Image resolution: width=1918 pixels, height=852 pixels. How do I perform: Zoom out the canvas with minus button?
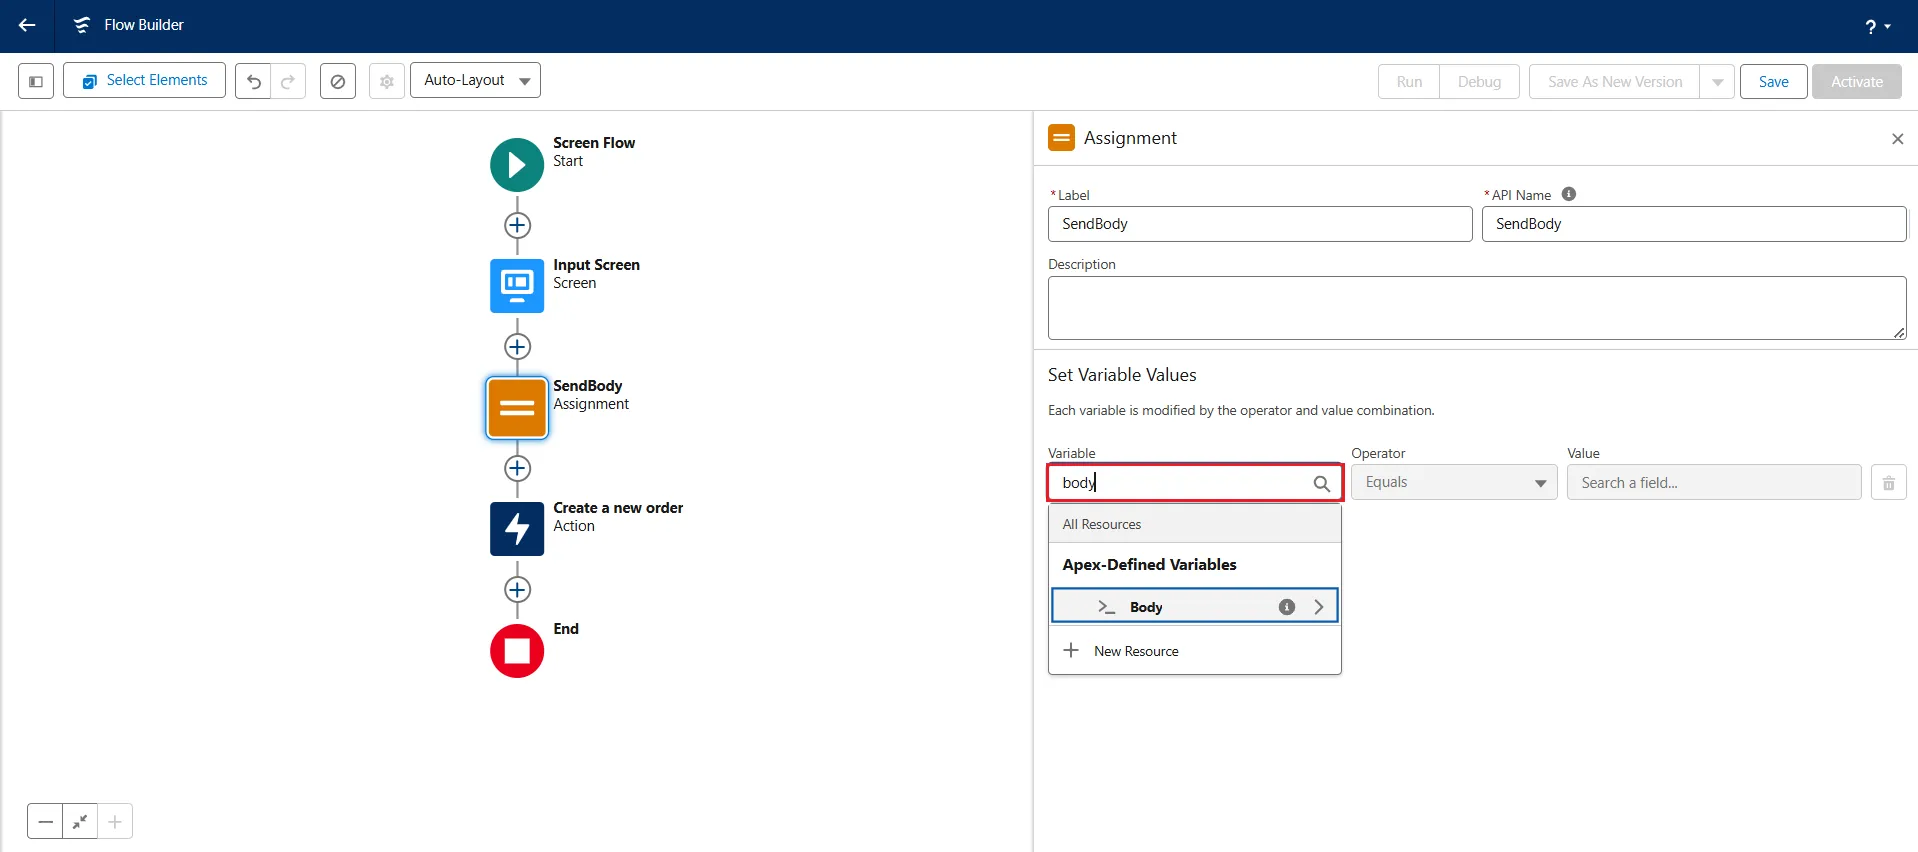[45, 822]
